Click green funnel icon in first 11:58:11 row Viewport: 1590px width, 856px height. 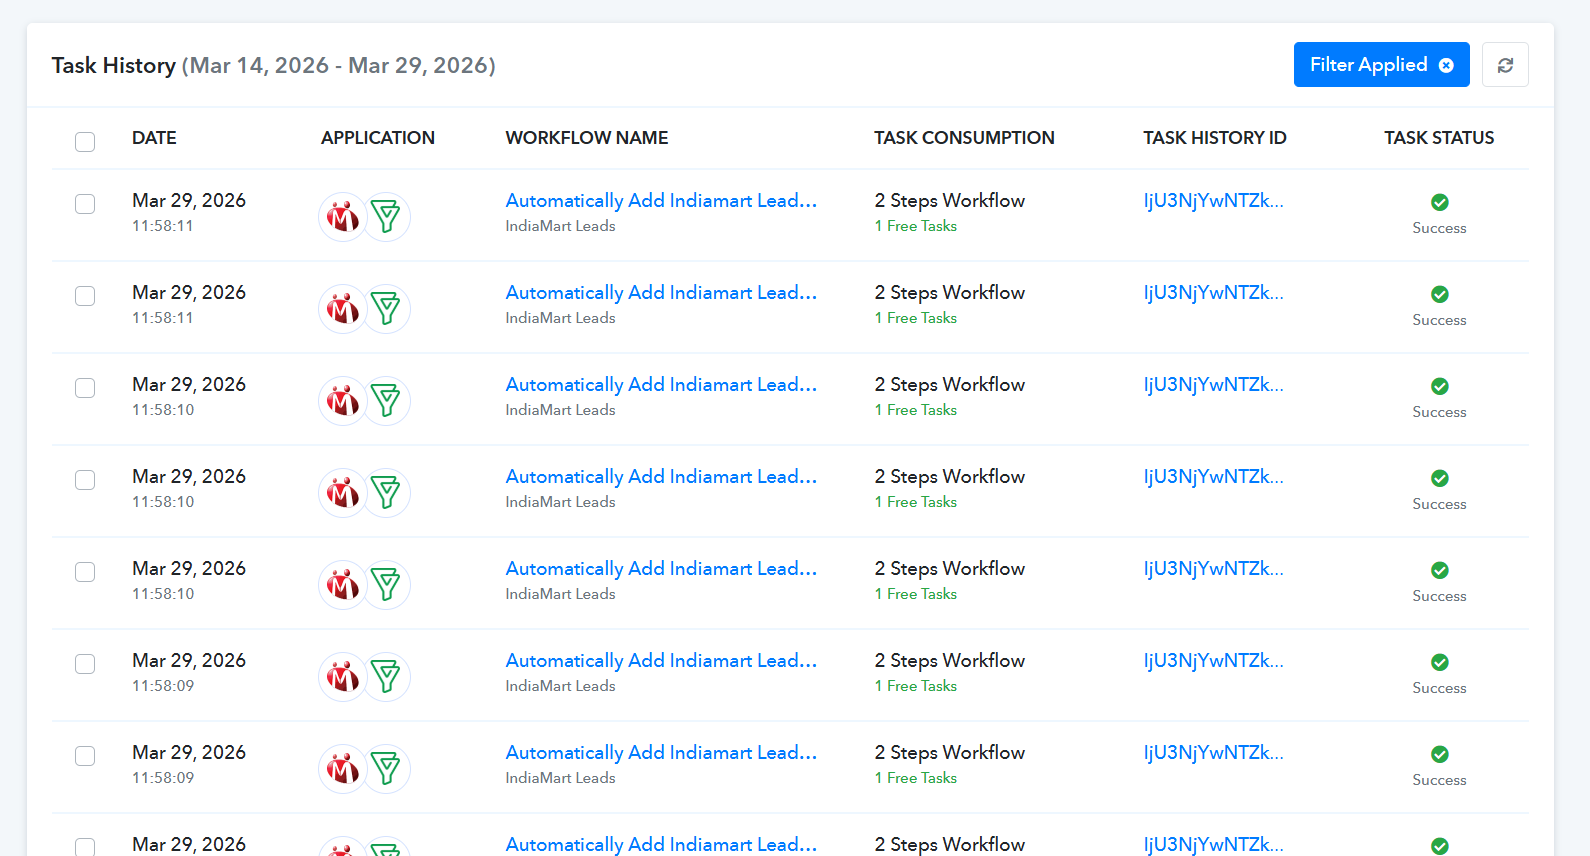(386, 217)
